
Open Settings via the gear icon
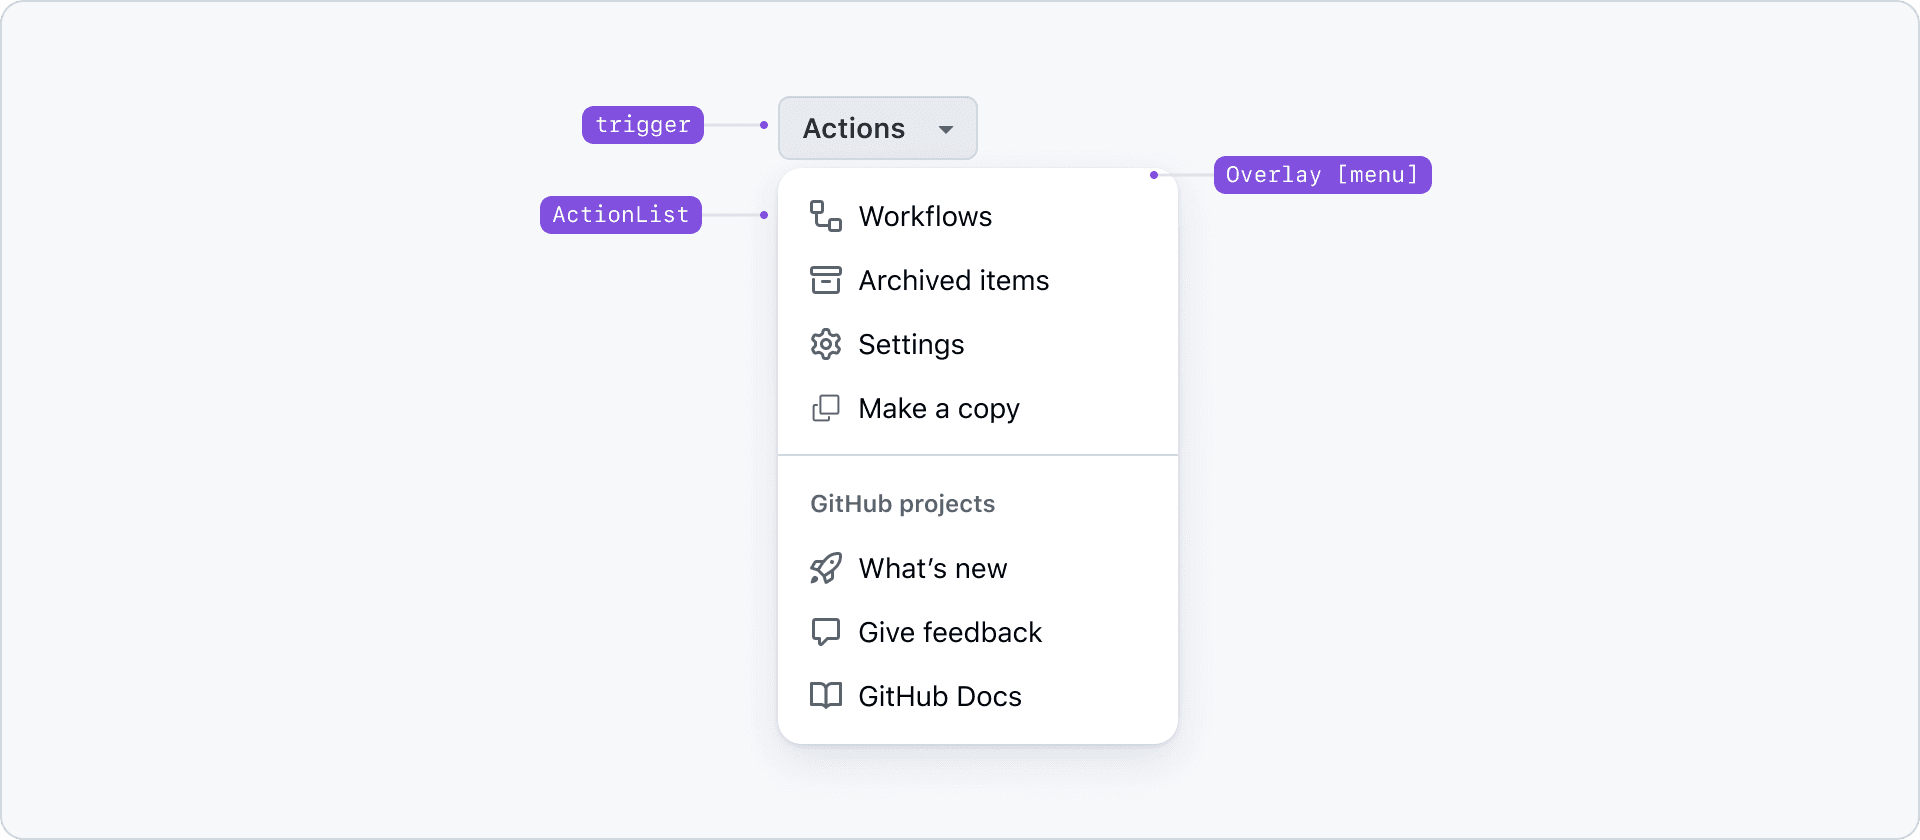coord(826,344)
